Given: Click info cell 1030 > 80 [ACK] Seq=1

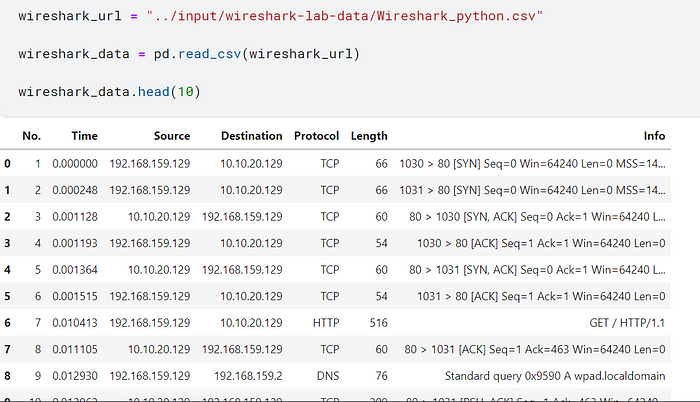Looking at the screenshot, I should 541,243.
